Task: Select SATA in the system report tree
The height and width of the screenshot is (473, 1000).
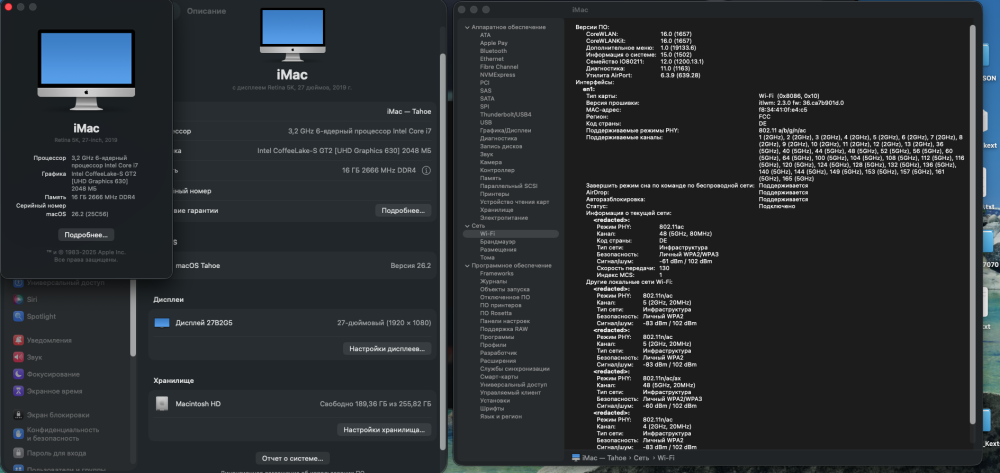Action: click(x=487, y=99)
